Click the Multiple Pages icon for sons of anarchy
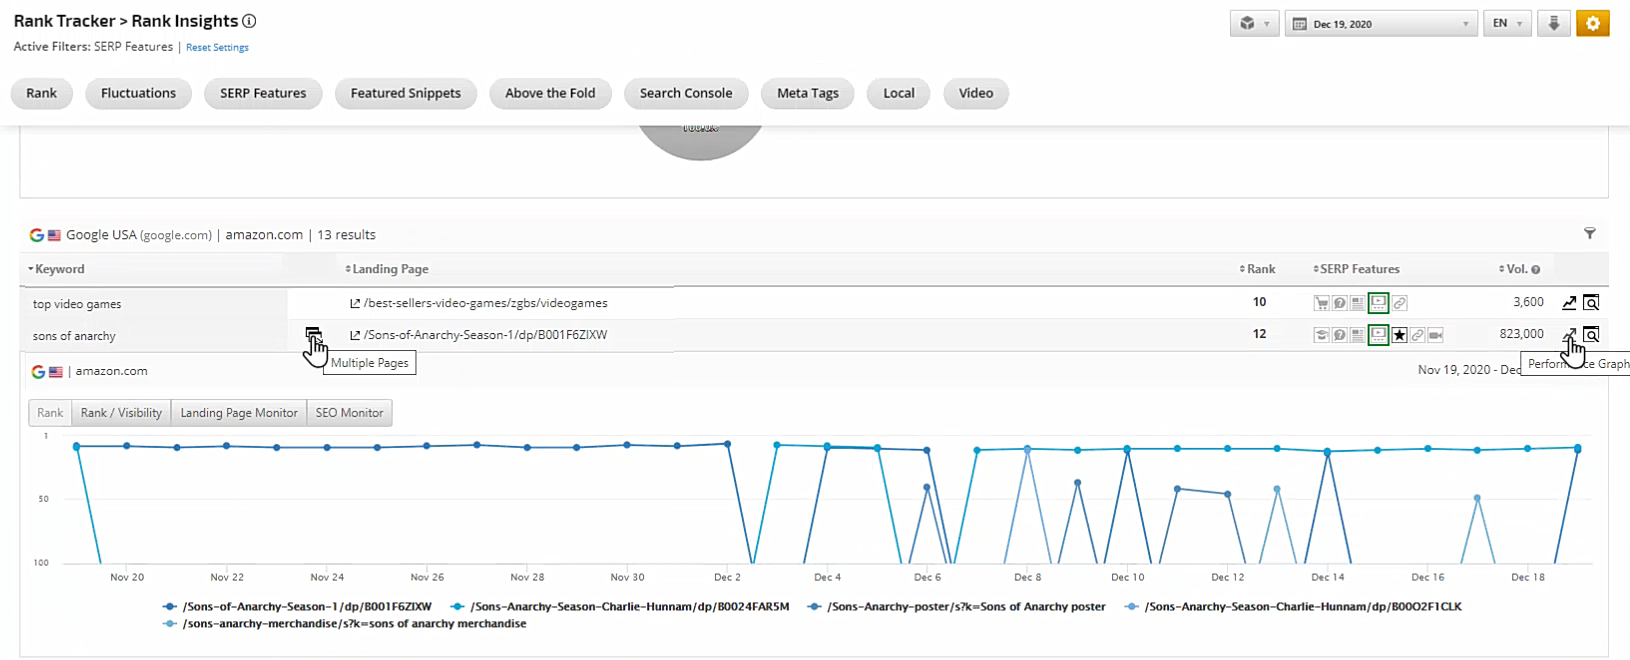 (313, 334)
